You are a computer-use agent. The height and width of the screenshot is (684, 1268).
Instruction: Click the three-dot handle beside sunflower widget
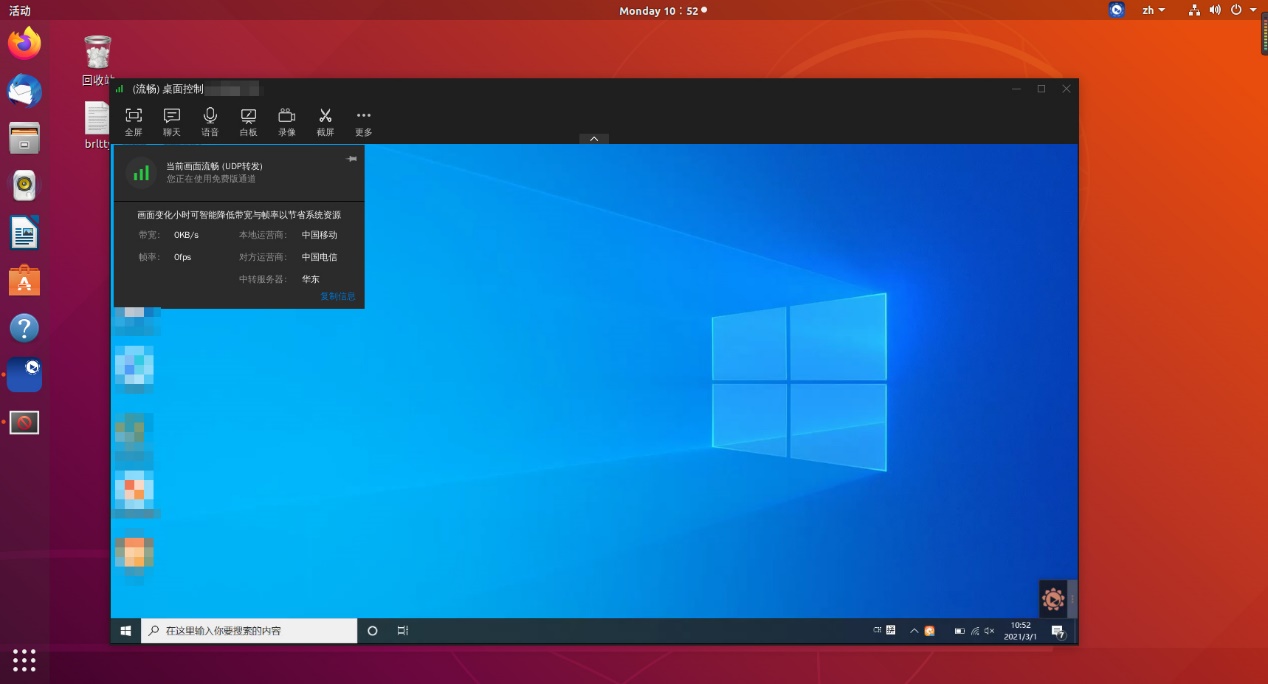click(1072, 599)
